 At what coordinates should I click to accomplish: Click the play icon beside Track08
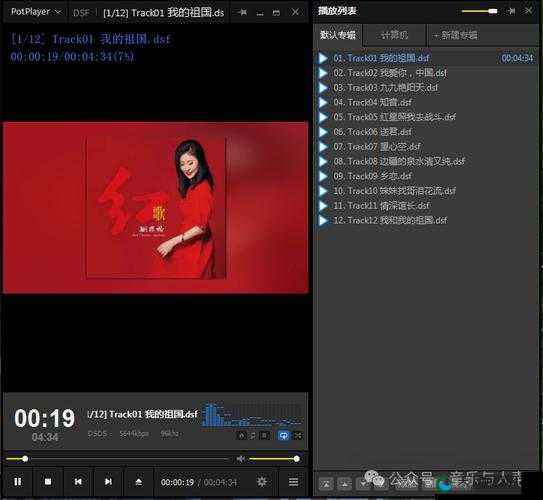click(x=323, y=161)
